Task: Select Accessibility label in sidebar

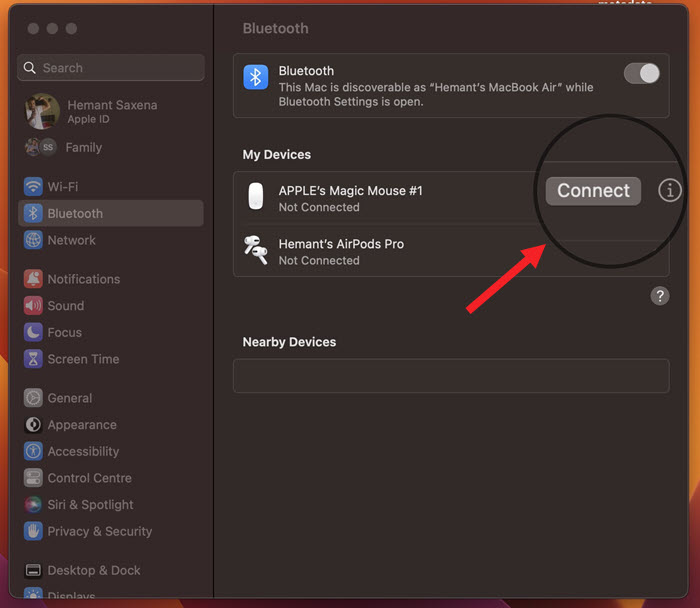Action: [83, 451]
